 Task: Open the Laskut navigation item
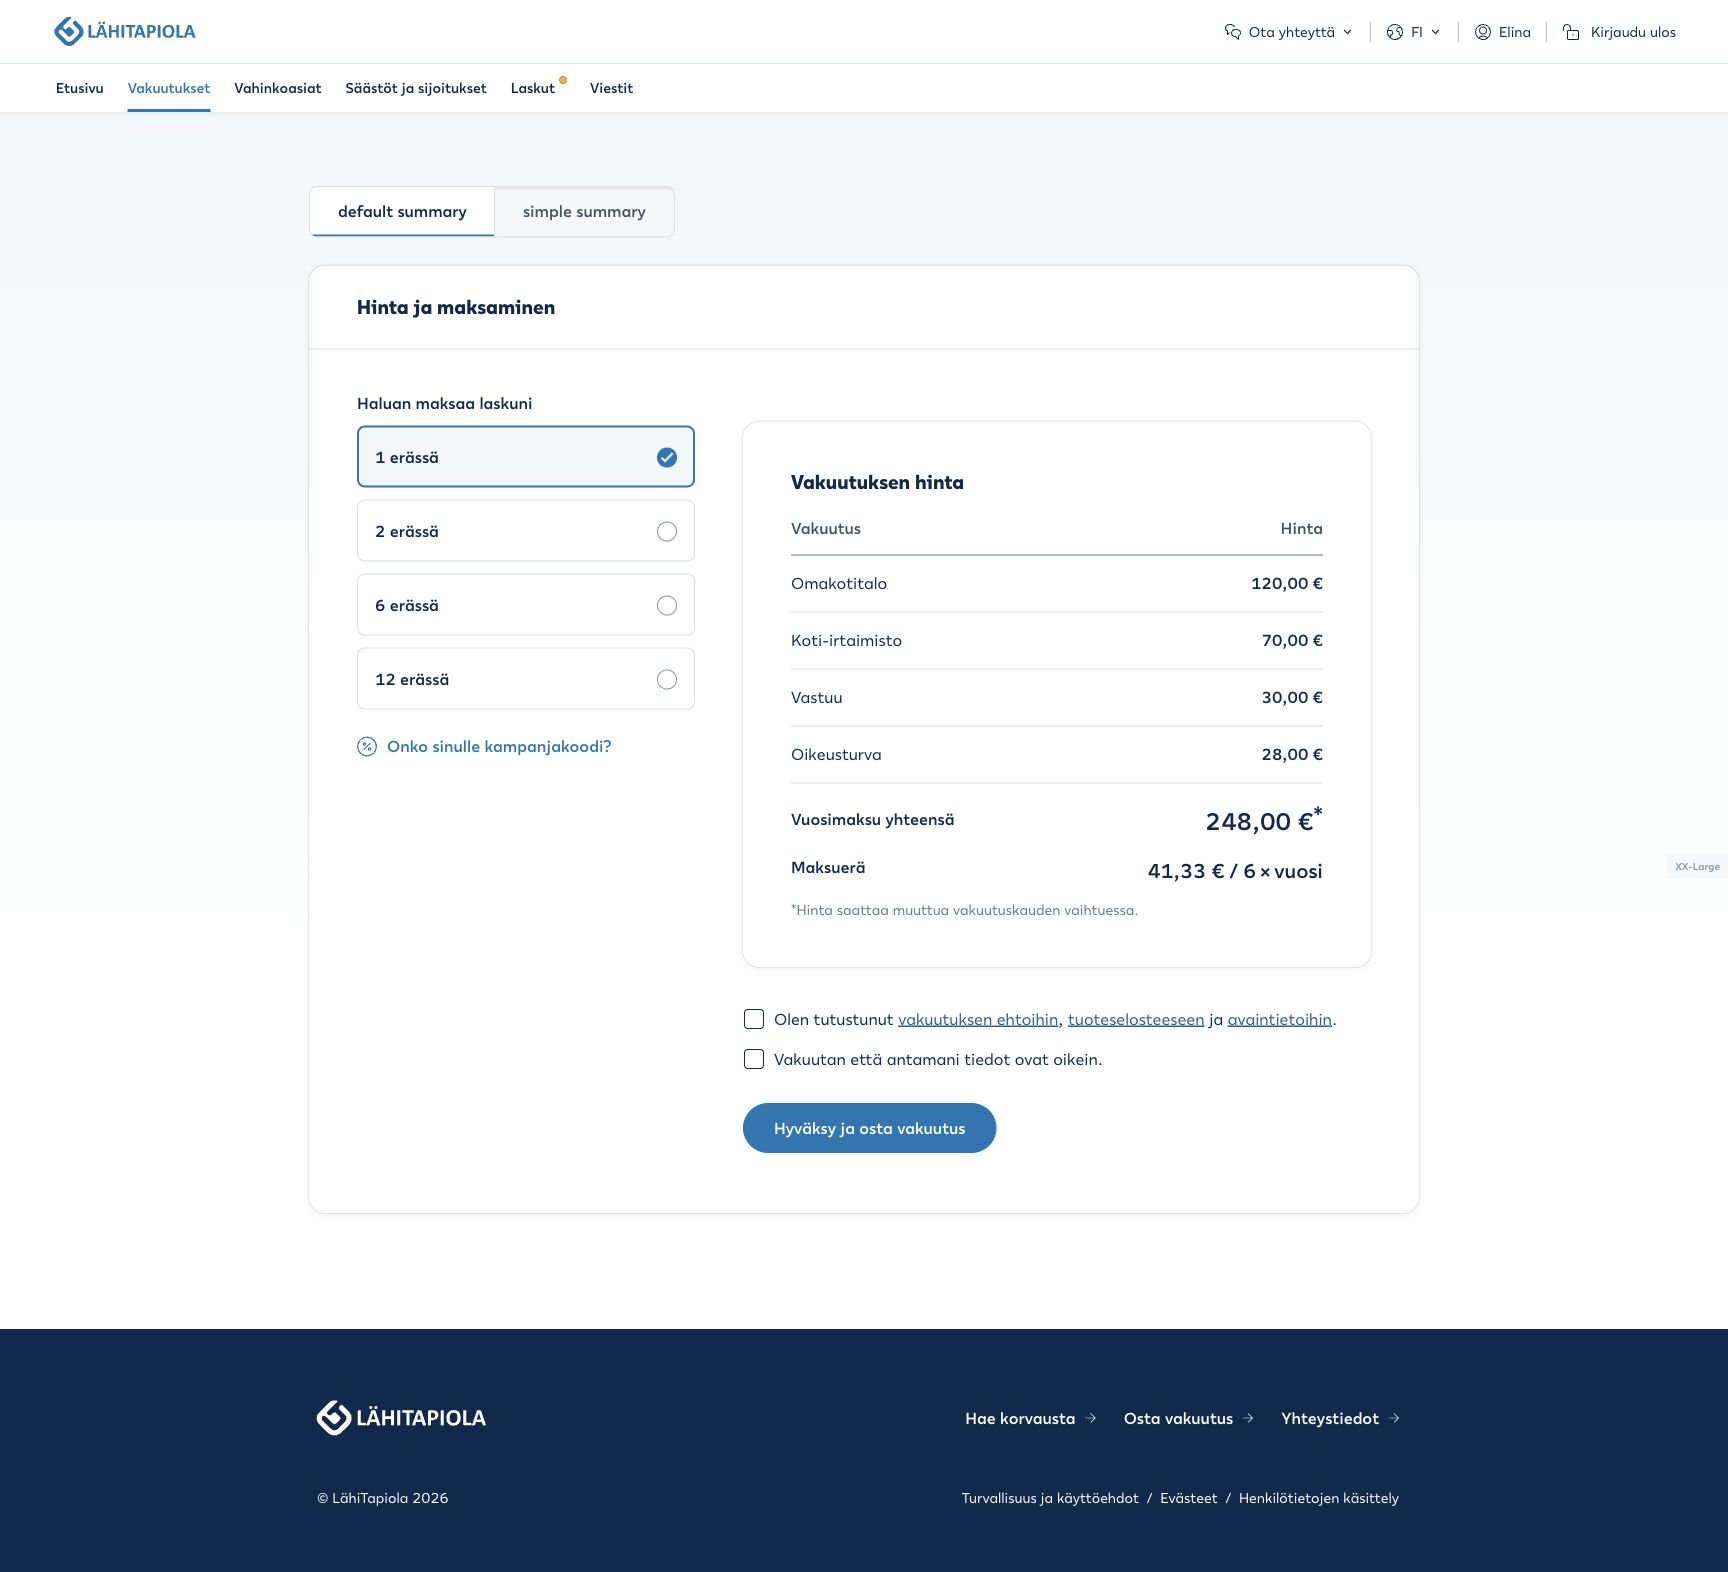533,88
